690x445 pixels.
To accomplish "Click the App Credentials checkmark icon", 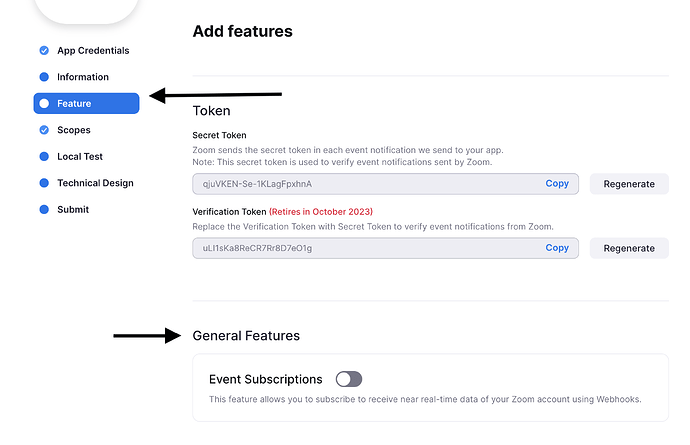I will [44, 51].
